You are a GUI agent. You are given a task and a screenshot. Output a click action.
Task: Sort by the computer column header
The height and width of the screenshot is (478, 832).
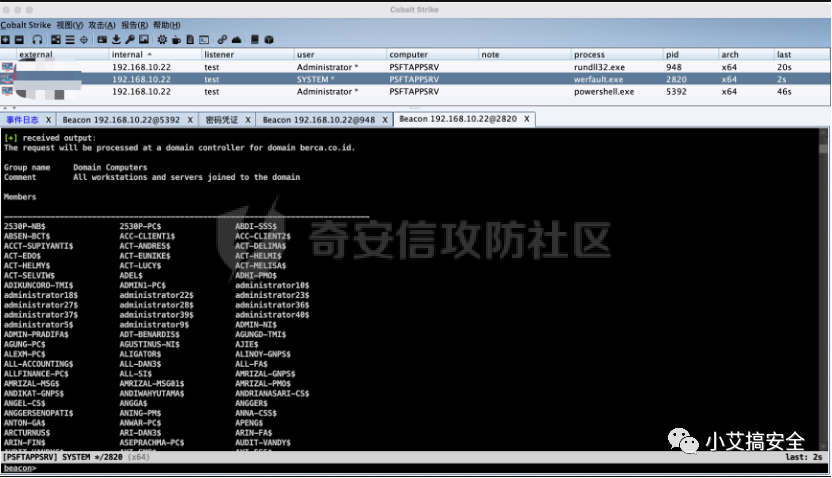pyautogui.click(x=432, y=54)
